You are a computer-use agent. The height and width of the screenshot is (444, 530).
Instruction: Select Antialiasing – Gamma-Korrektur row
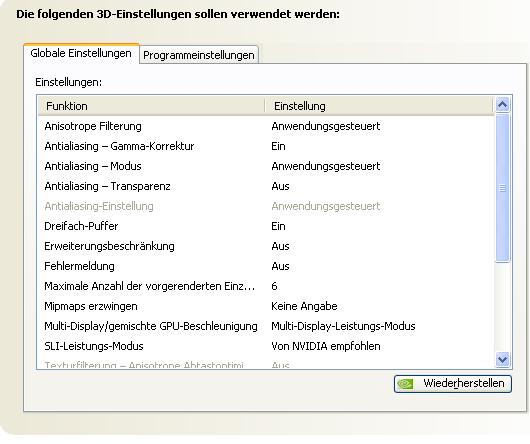[266, 146]
